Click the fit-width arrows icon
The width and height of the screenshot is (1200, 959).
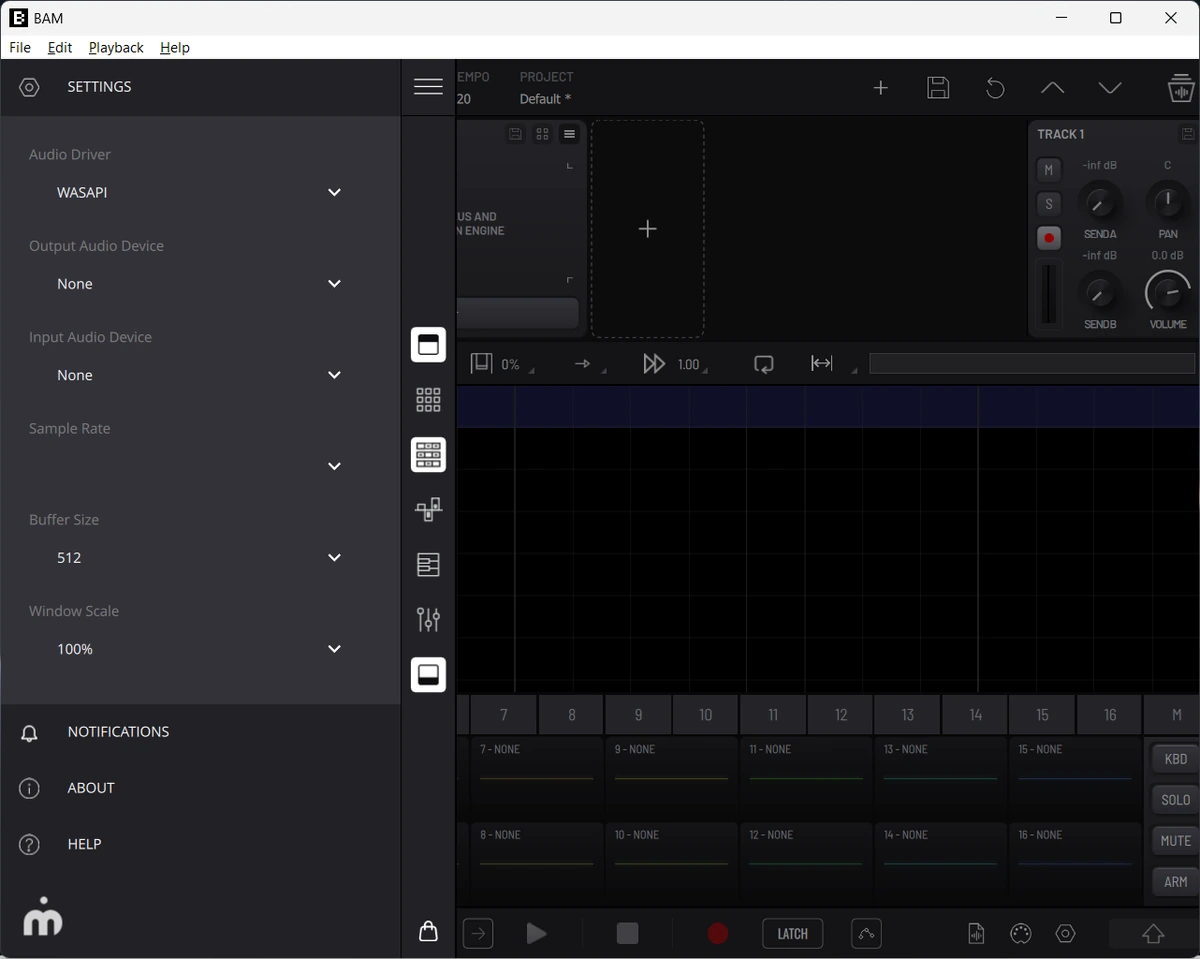822,363
